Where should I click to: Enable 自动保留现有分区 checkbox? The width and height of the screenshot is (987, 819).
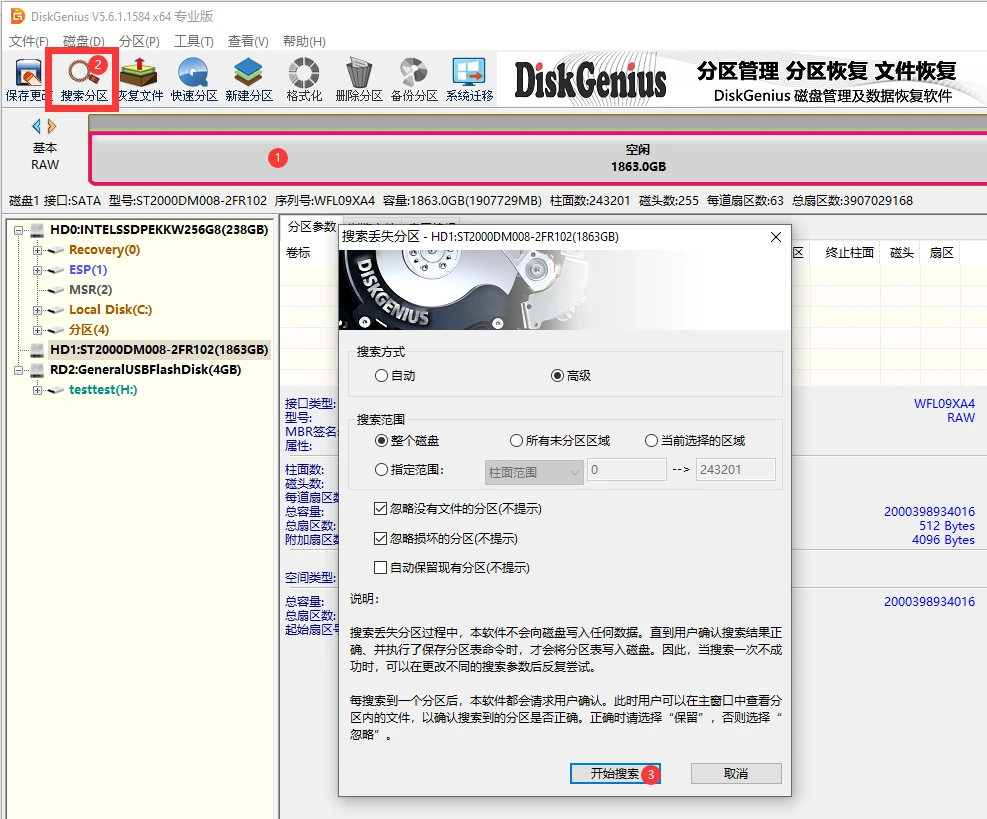[x=451, y=568]
